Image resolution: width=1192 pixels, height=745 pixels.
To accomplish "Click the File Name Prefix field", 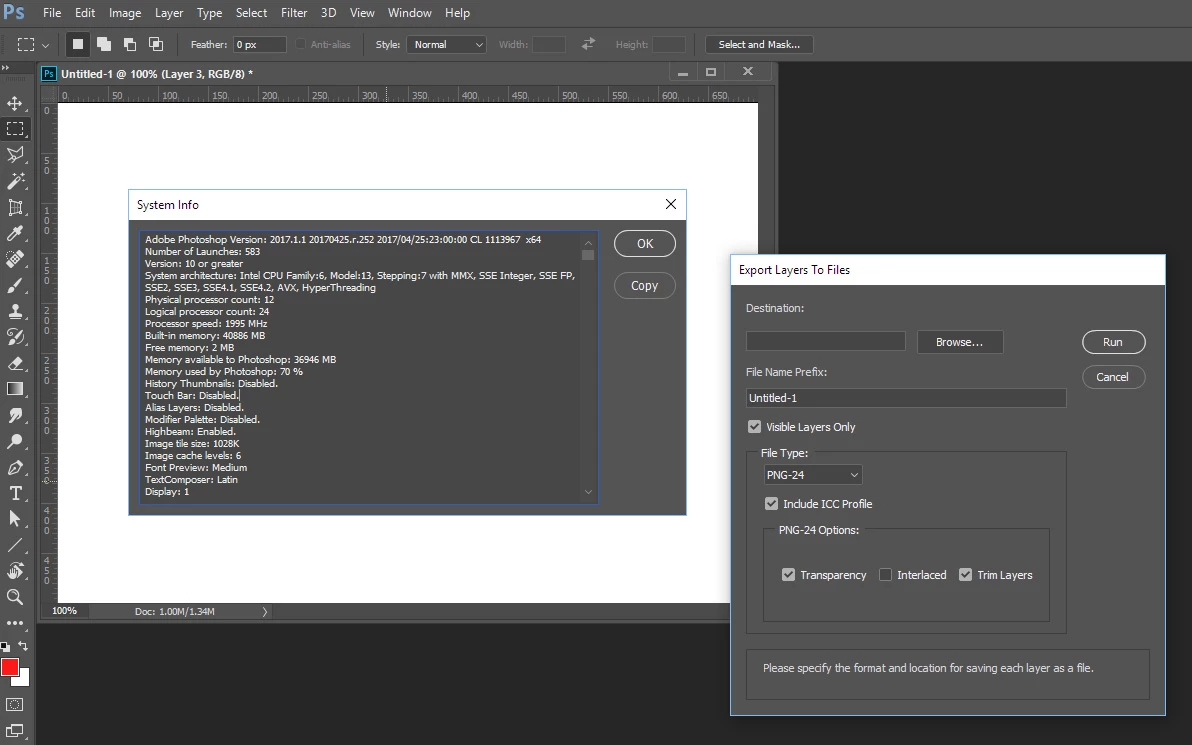I will [x=905, y=398].
